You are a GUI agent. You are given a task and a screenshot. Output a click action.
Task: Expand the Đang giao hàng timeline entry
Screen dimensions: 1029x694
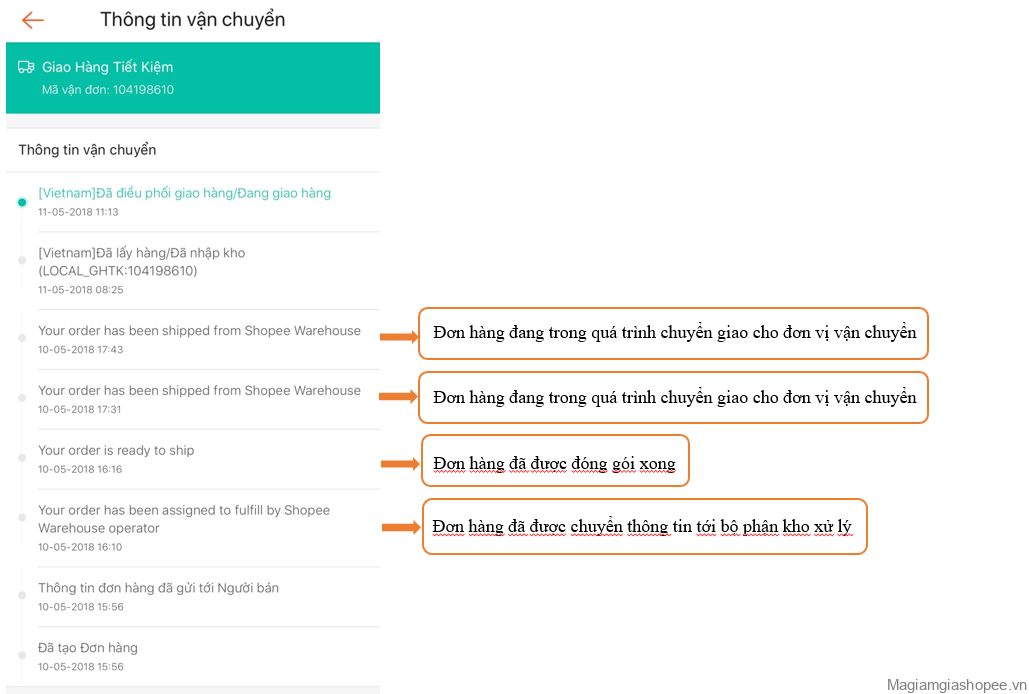coord(185,200)
